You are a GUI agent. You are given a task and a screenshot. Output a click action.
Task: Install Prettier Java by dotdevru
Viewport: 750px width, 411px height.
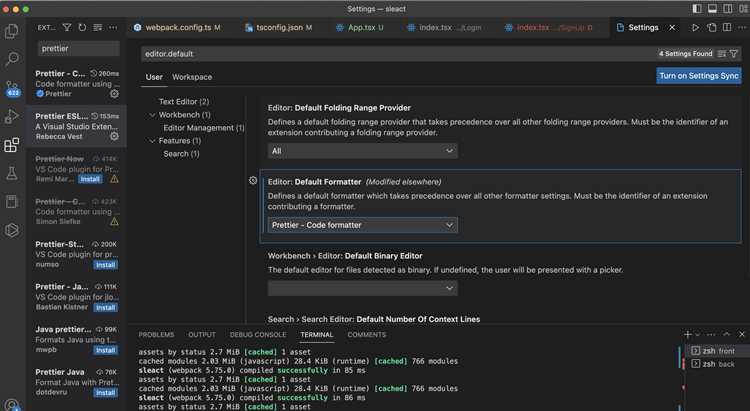point(105,392)
